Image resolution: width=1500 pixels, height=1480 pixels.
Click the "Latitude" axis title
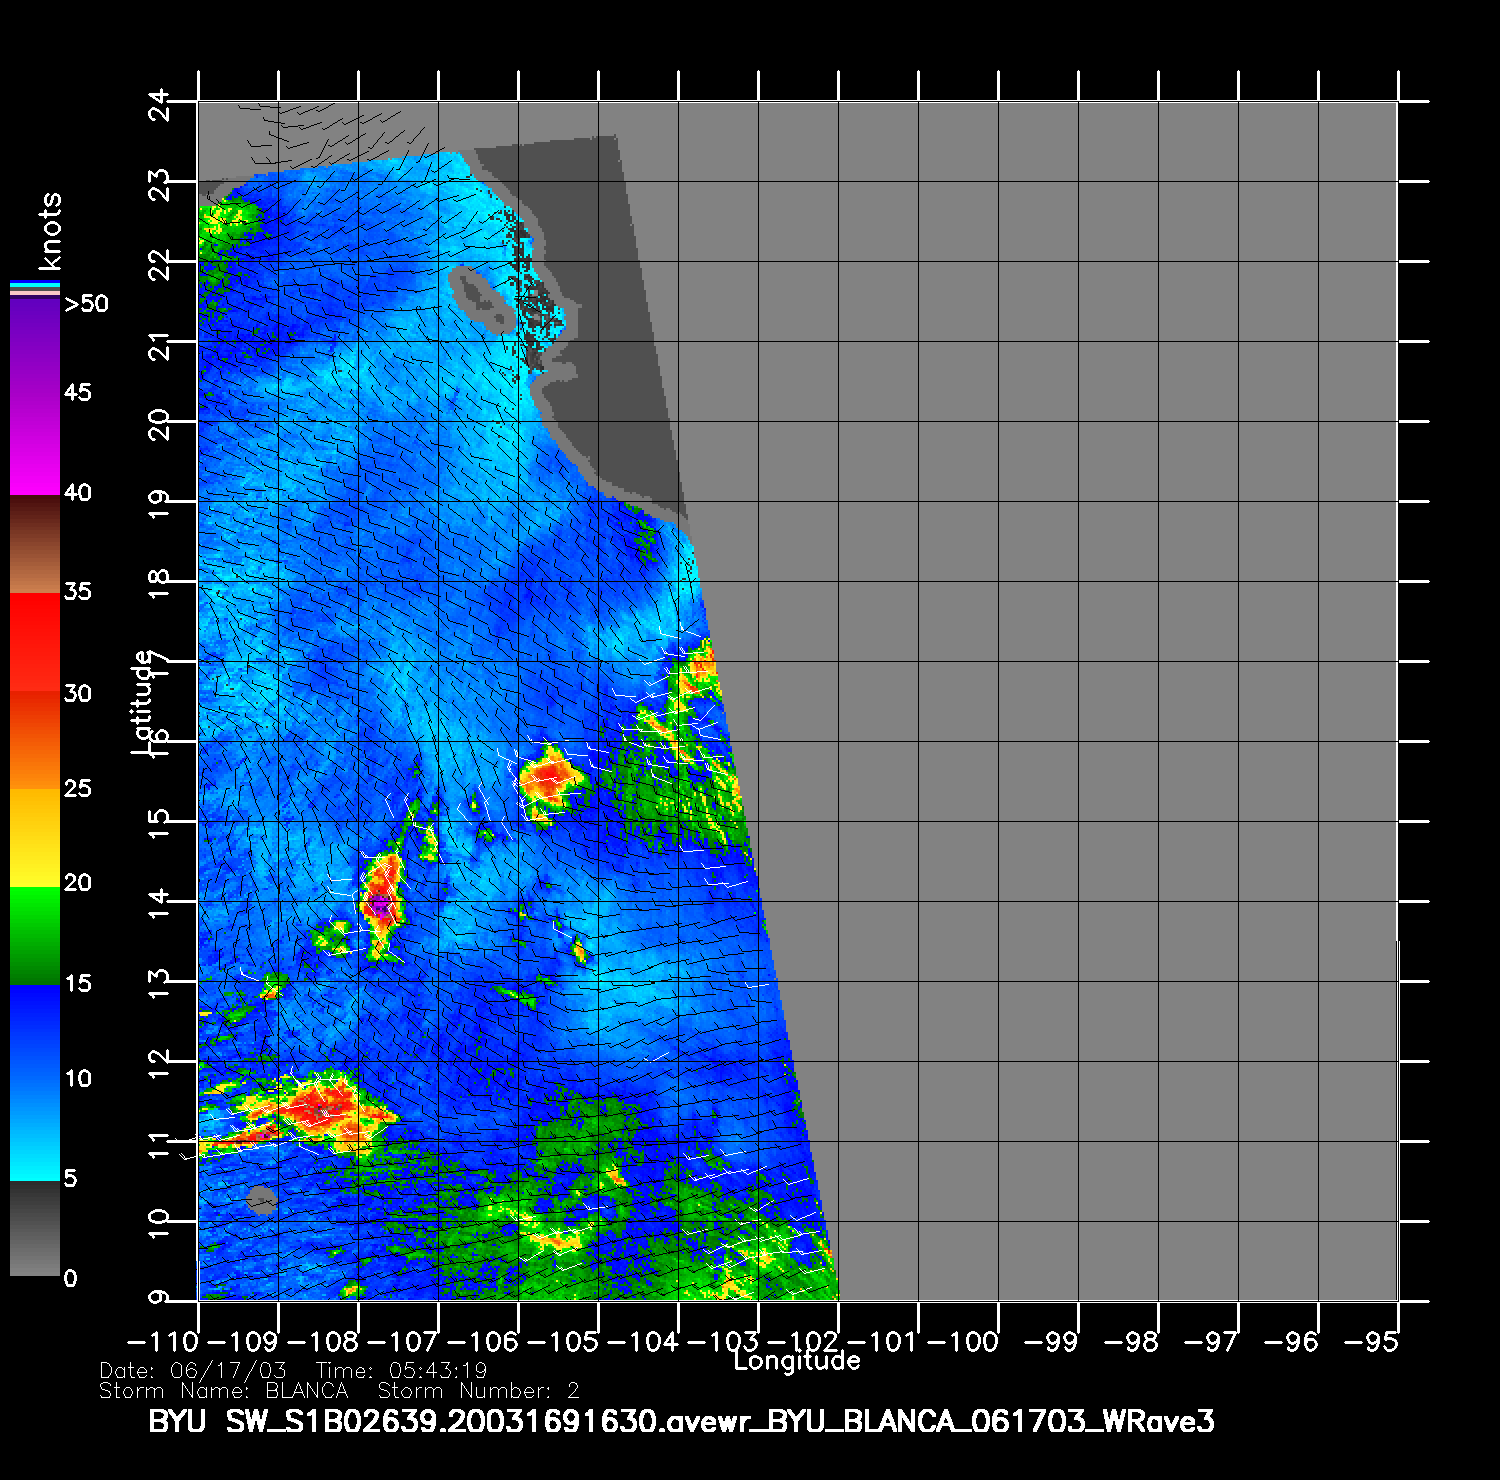(143, 701)
